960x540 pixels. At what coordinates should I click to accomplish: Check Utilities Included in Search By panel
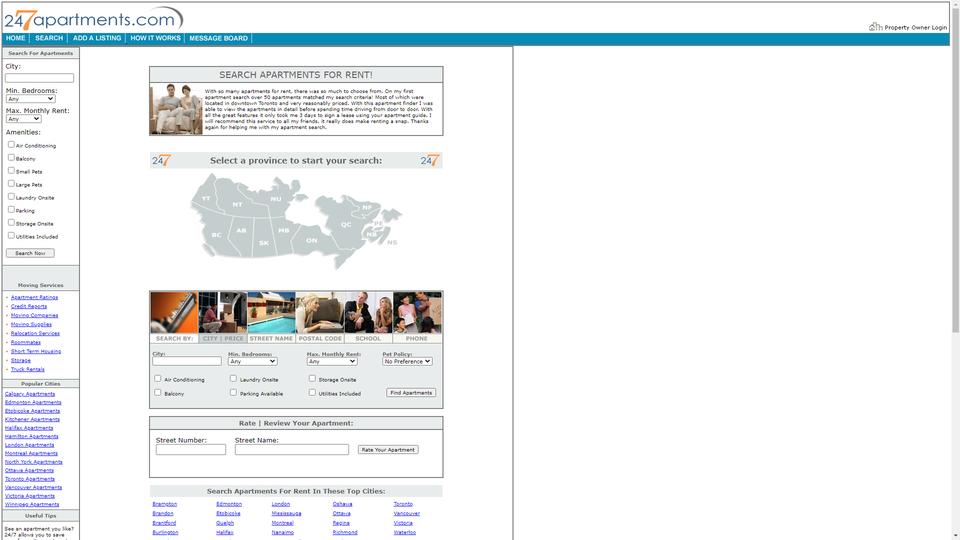click(312, 393)
